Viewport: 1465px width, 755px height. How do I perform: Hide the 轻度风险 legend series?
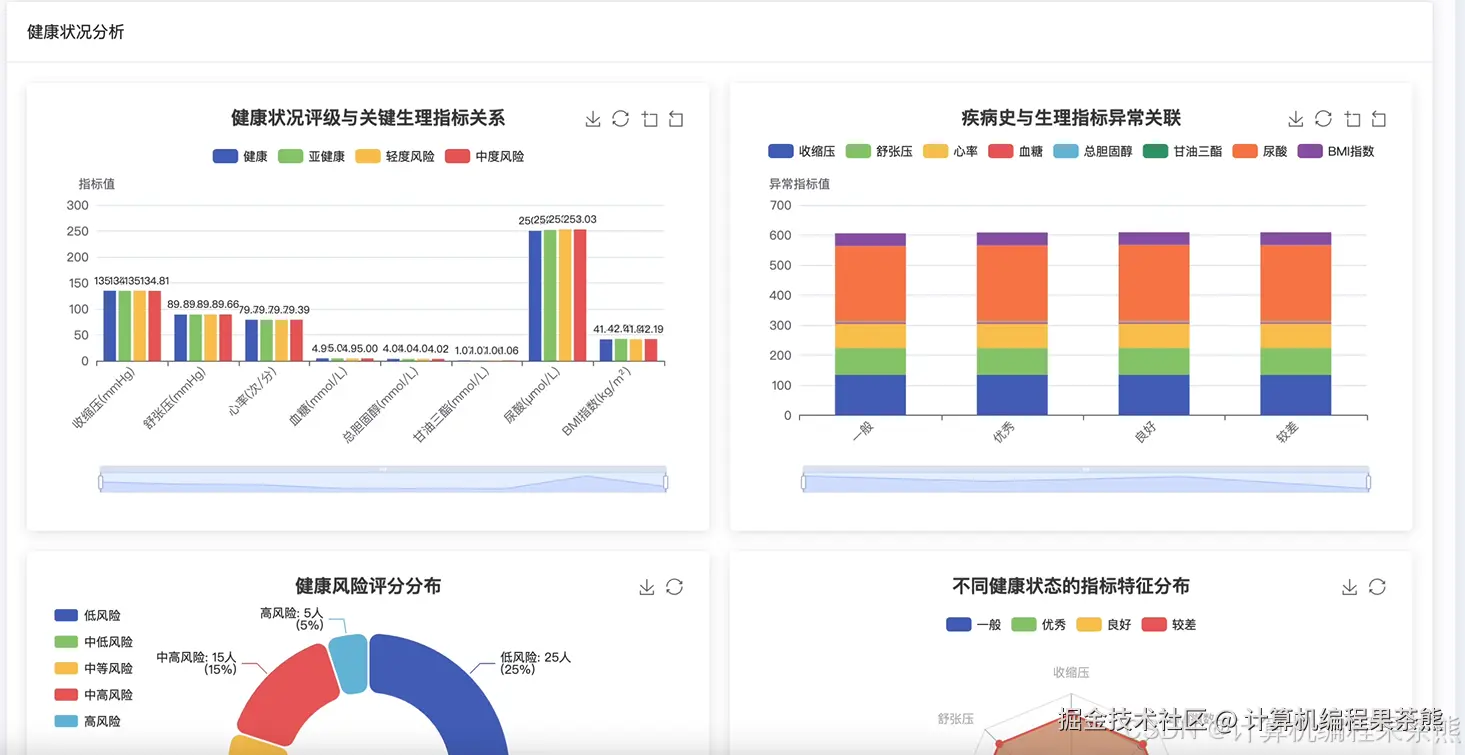point(394,156)
